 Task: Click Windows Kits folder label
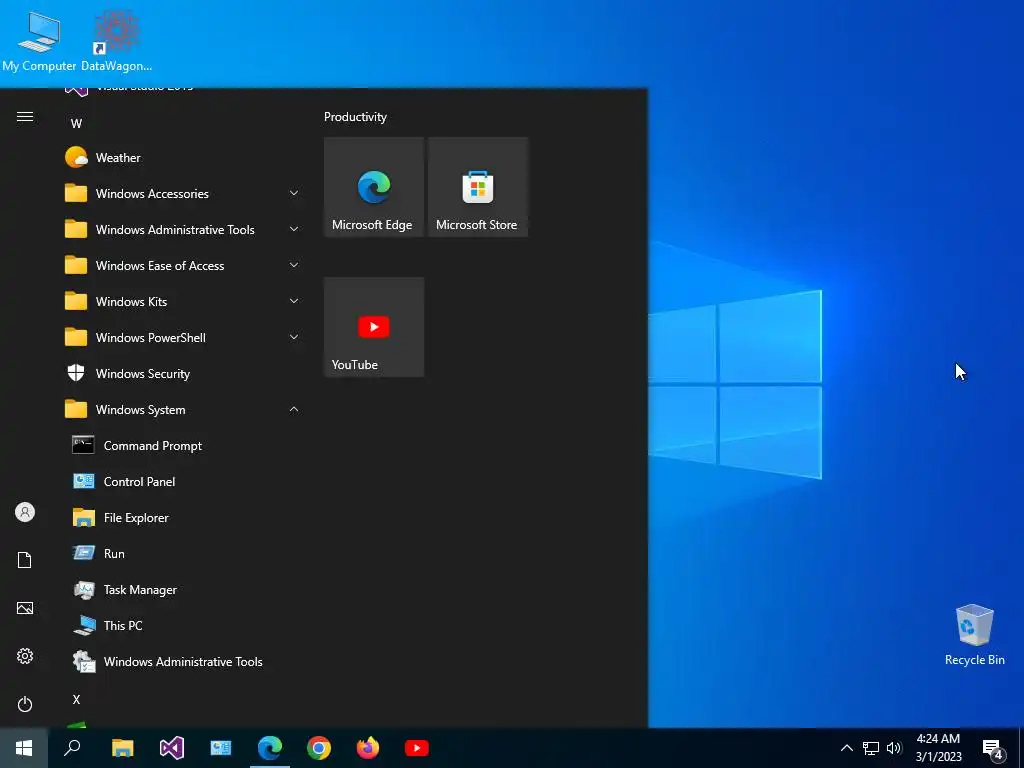(x=131, y=302)
